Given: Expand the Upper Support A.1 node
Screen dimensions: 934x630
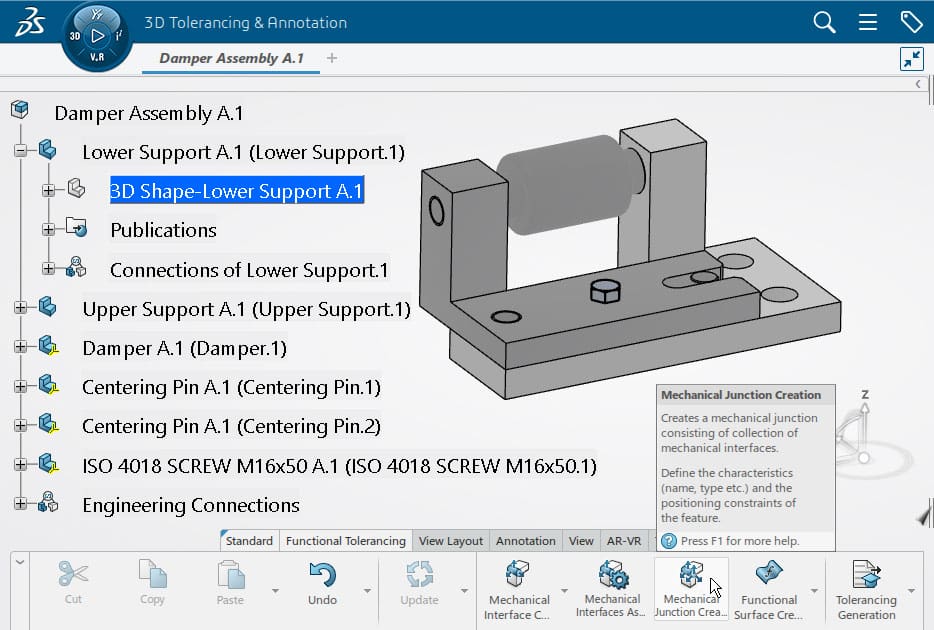Looking at the screenshot, I should (21, 308).
